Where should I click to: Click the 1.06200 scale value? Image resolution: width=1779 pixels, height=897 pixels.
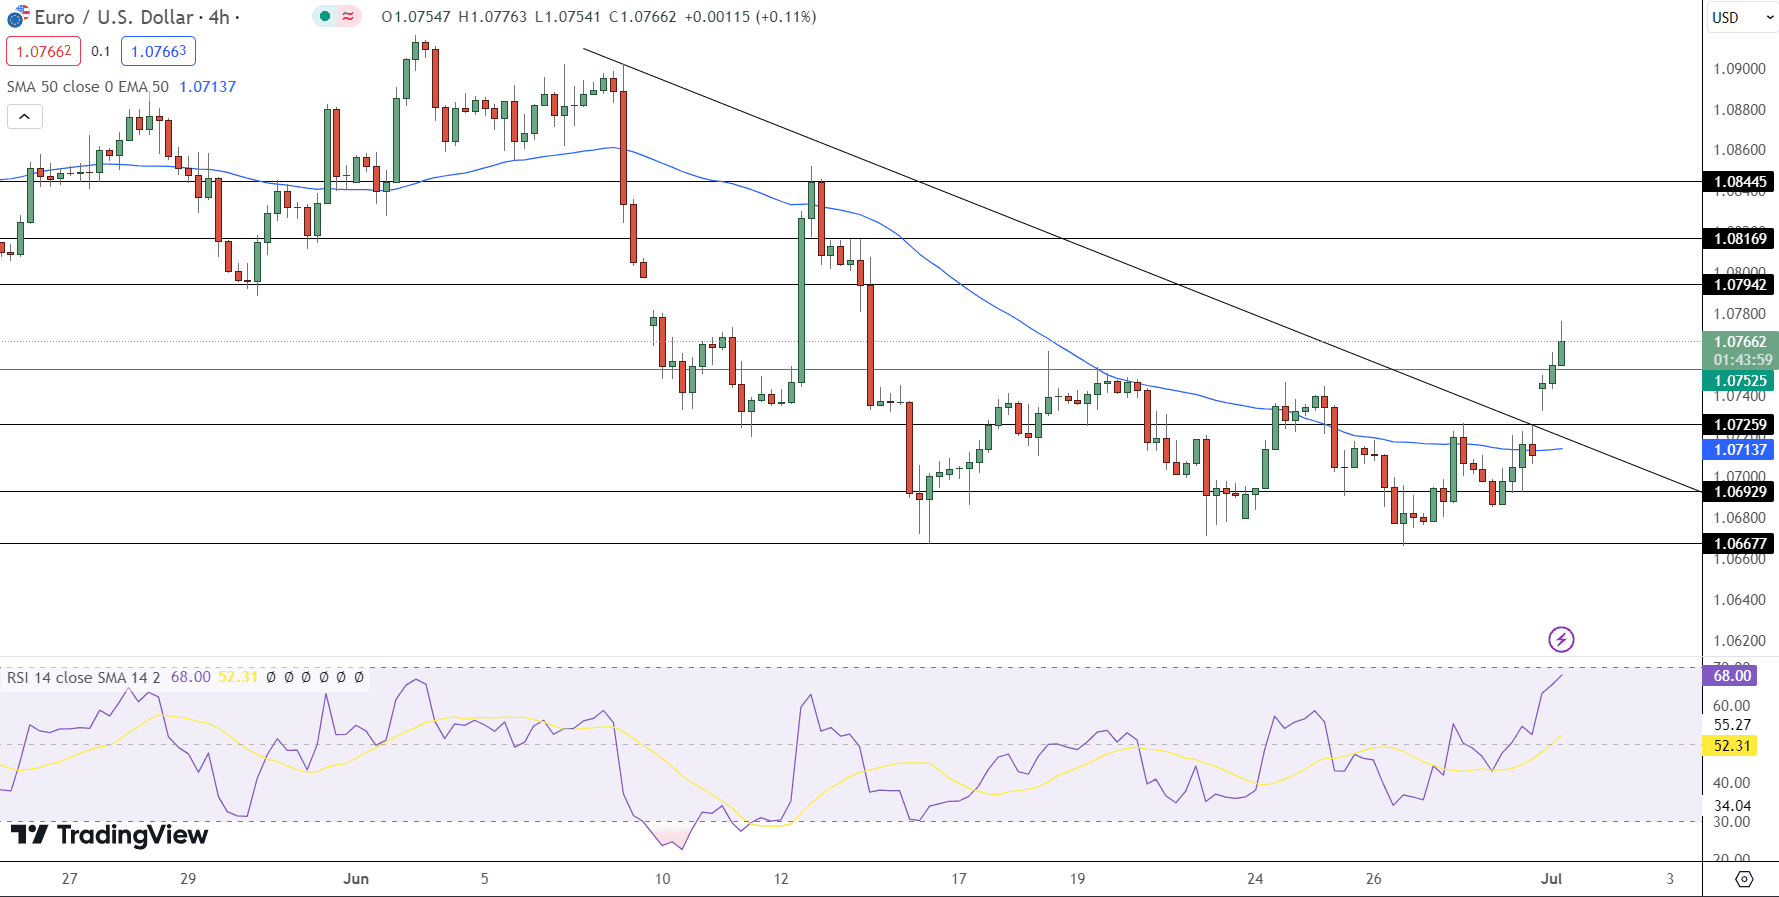pyautogui.click(x=1739, y=641)
